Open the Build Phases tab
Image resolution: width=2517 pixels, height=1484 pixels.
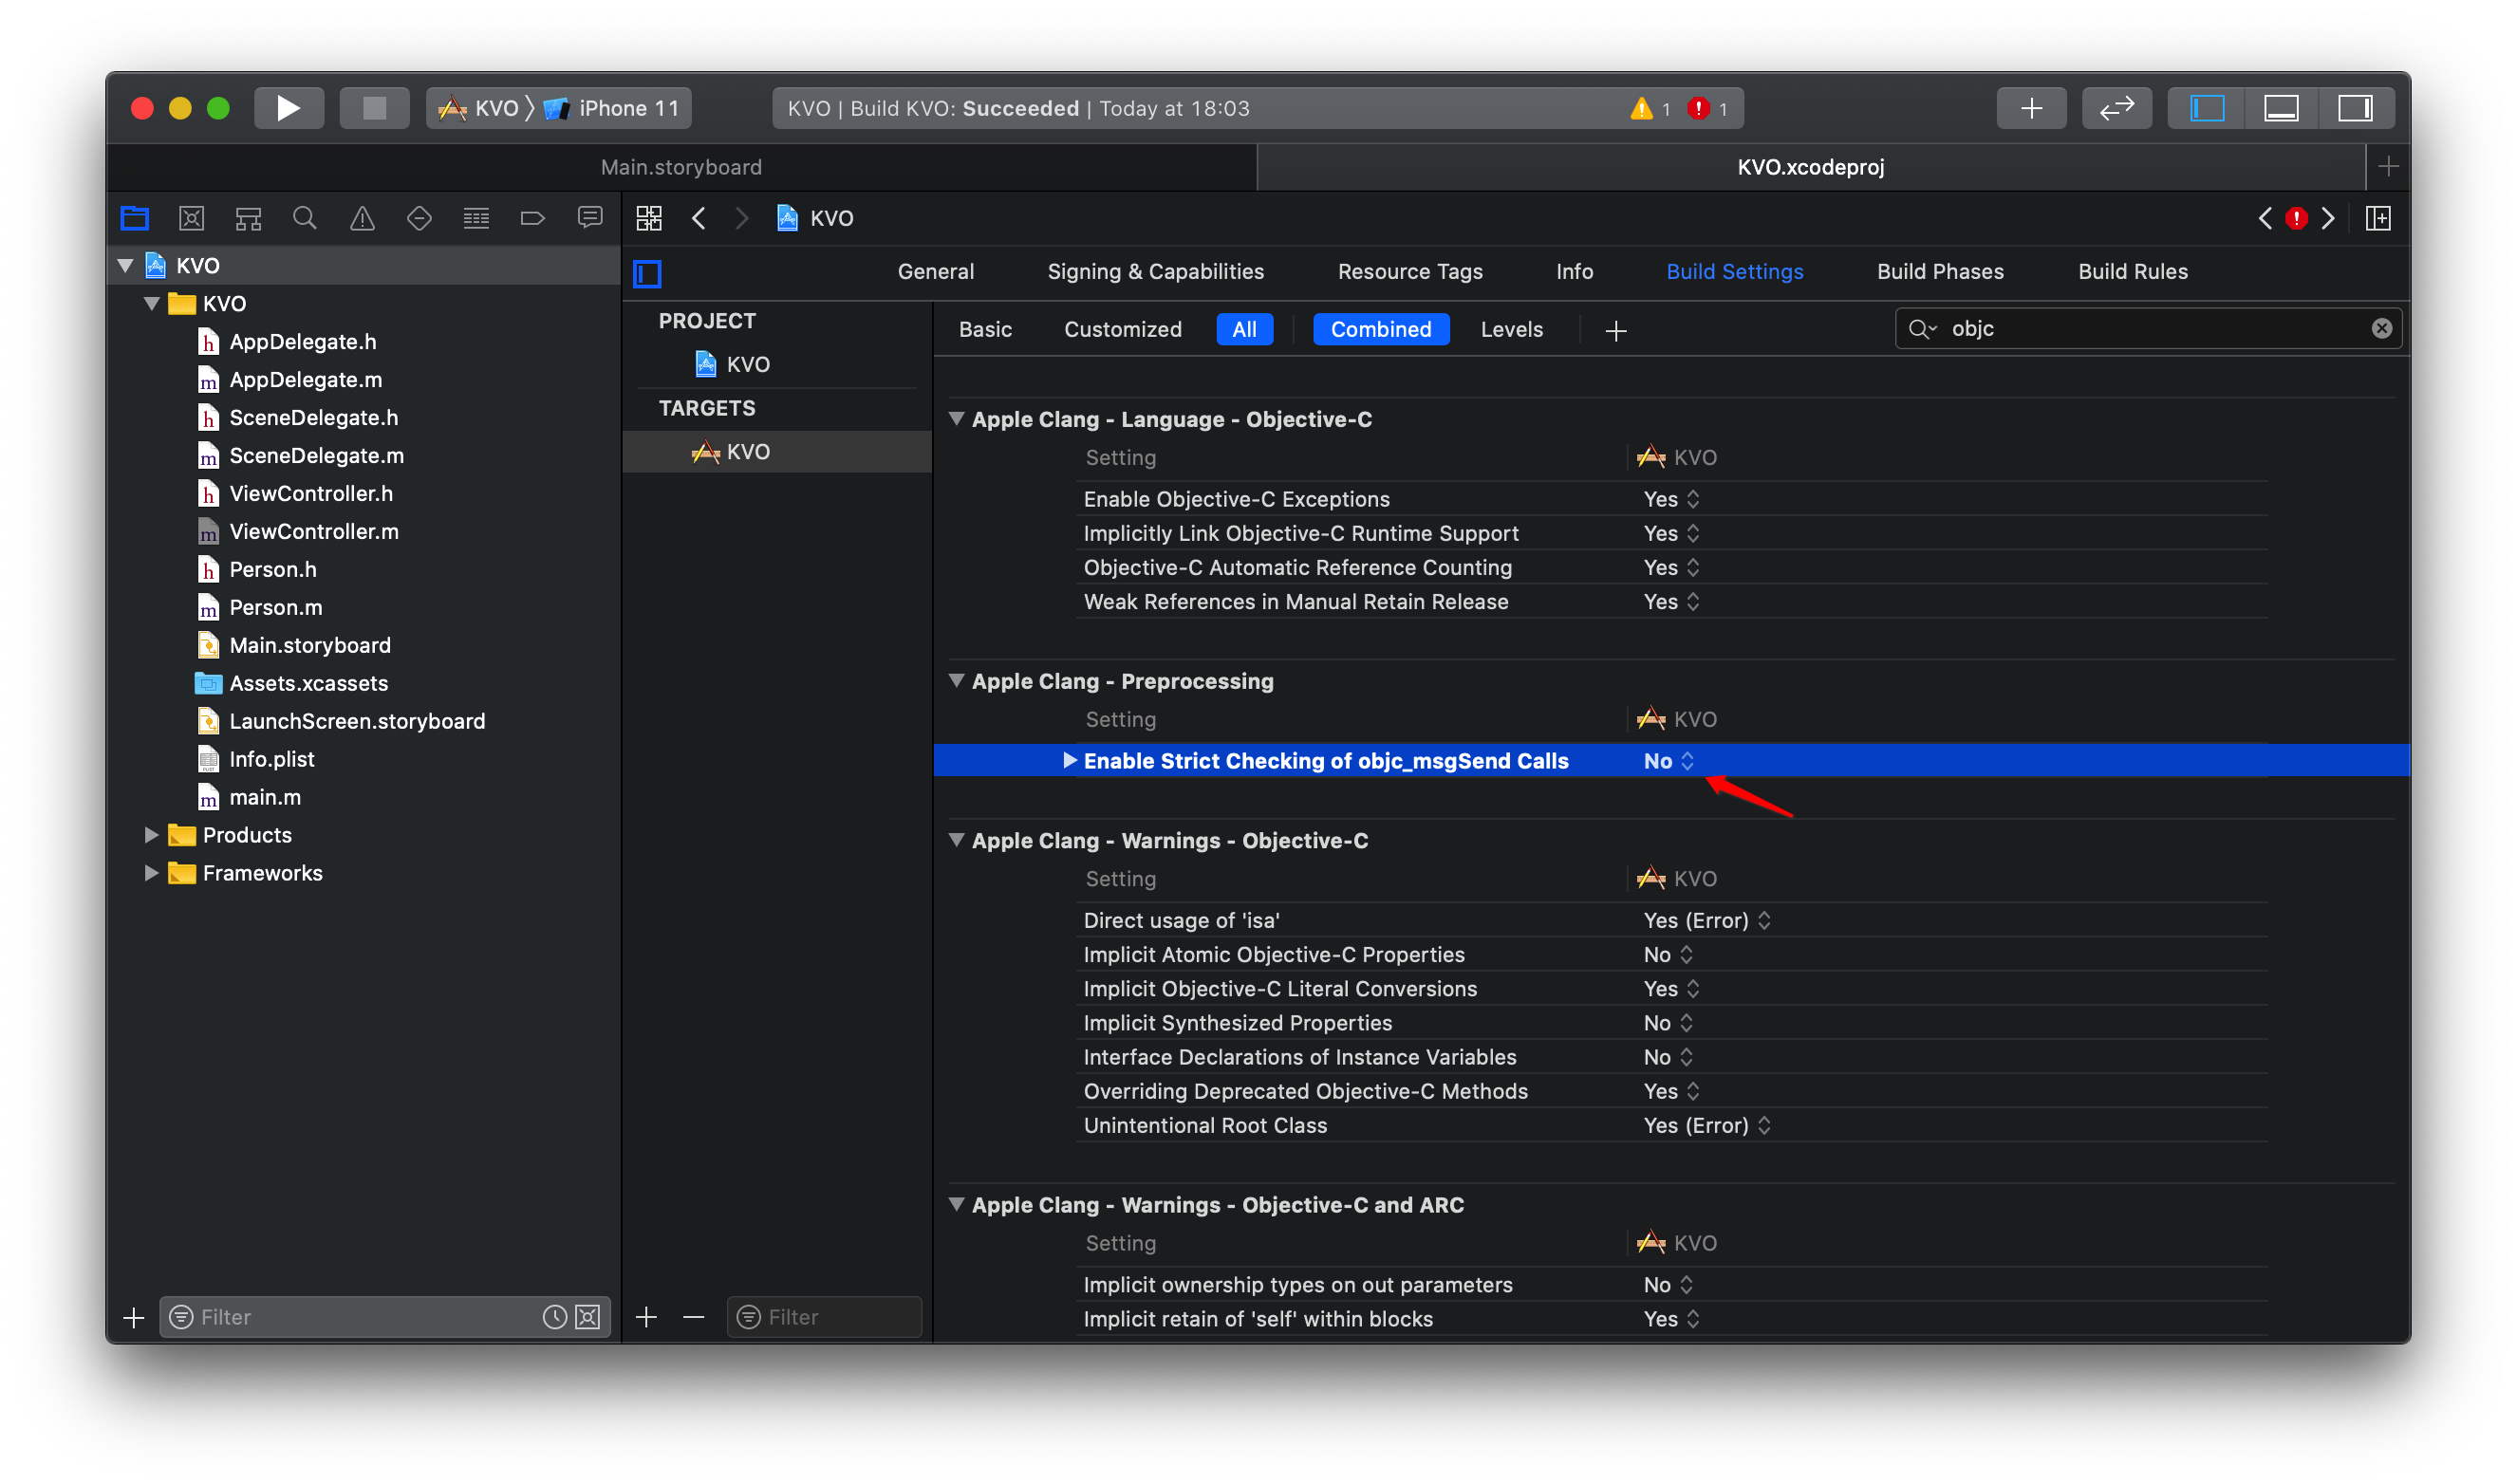point(1940,272)
